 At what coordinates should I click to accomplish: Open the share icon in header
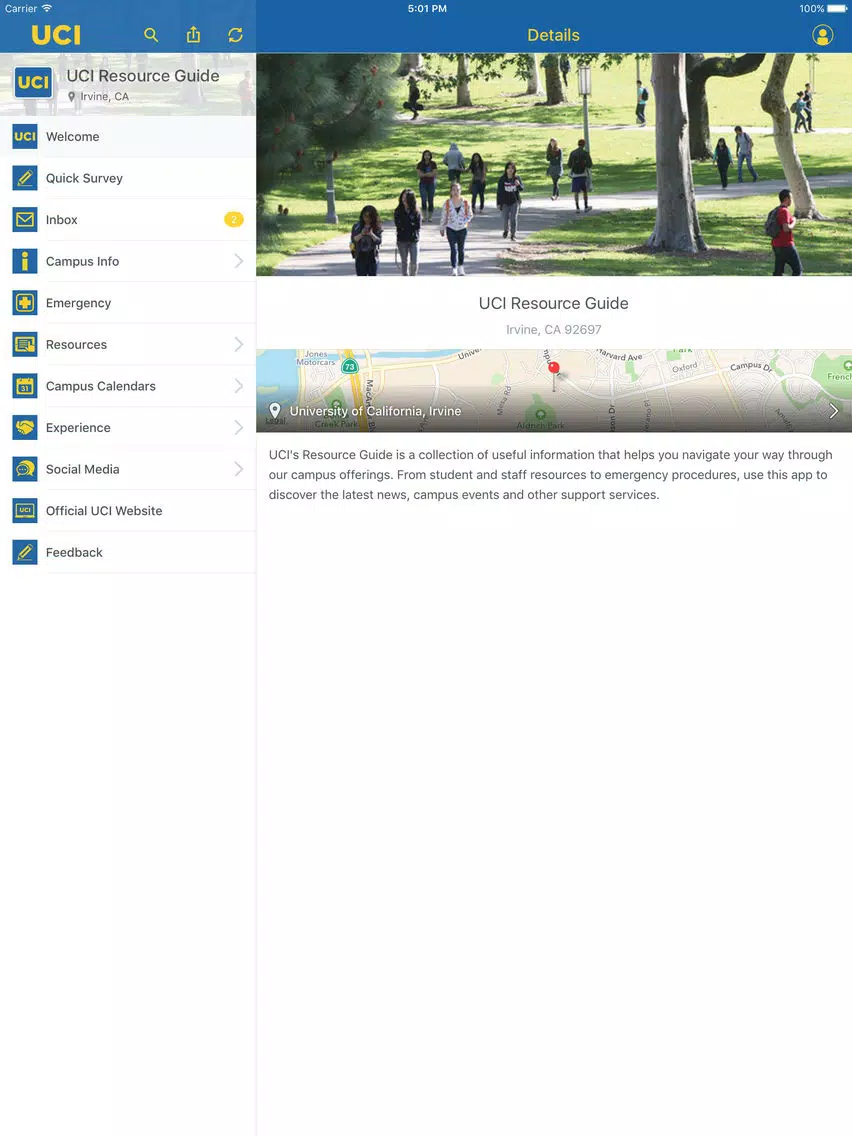[193, 35]
